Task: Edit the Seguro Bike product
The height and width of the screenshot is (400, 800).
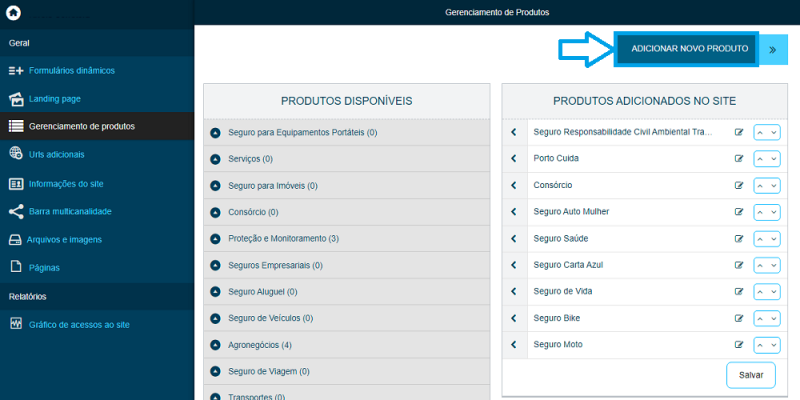Action: pos(738,318)
